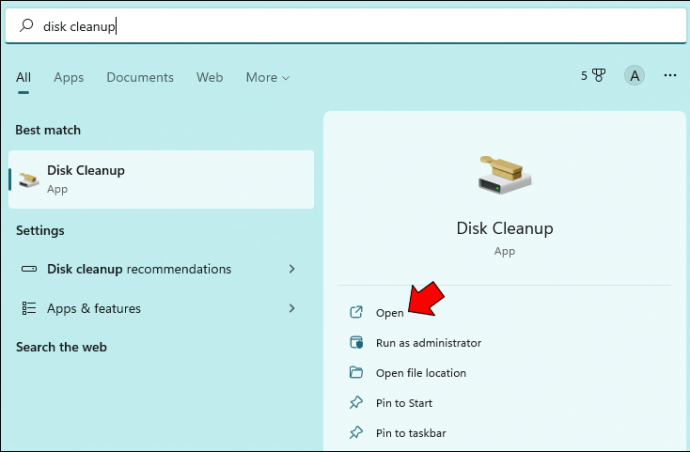Open the account avatar A
Viewport: 690px width, 452px height.
click(x=634, y=76)
